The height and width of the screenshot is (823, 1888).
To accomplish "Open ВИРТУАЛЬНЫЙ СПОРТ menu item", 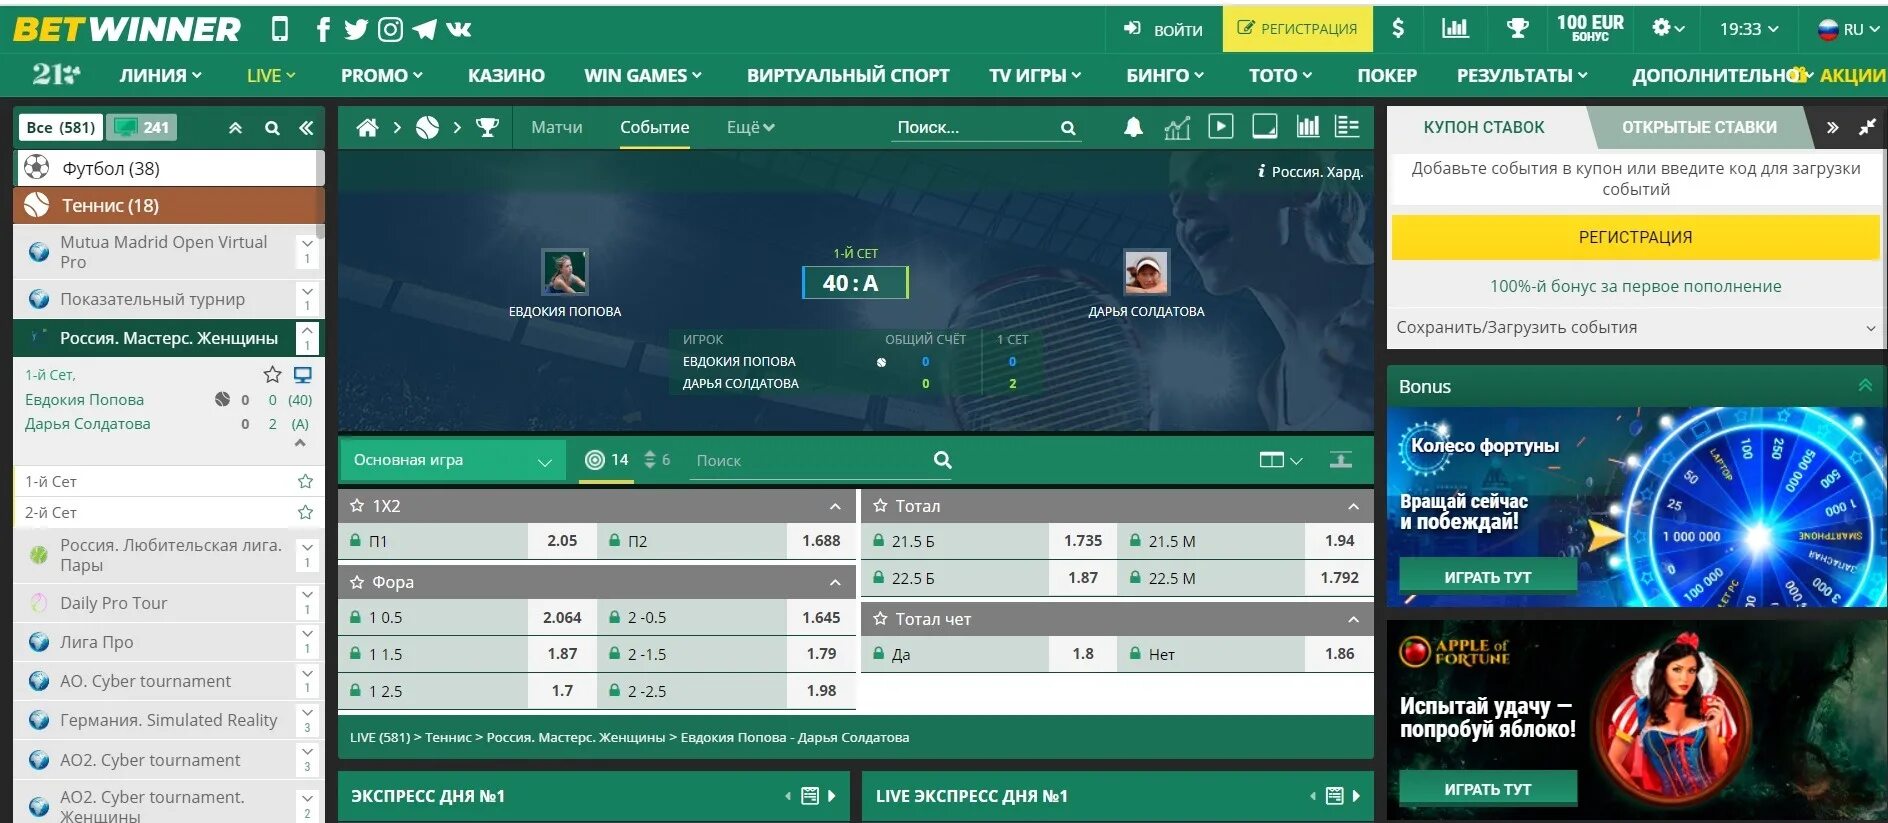I will point(848,75).
